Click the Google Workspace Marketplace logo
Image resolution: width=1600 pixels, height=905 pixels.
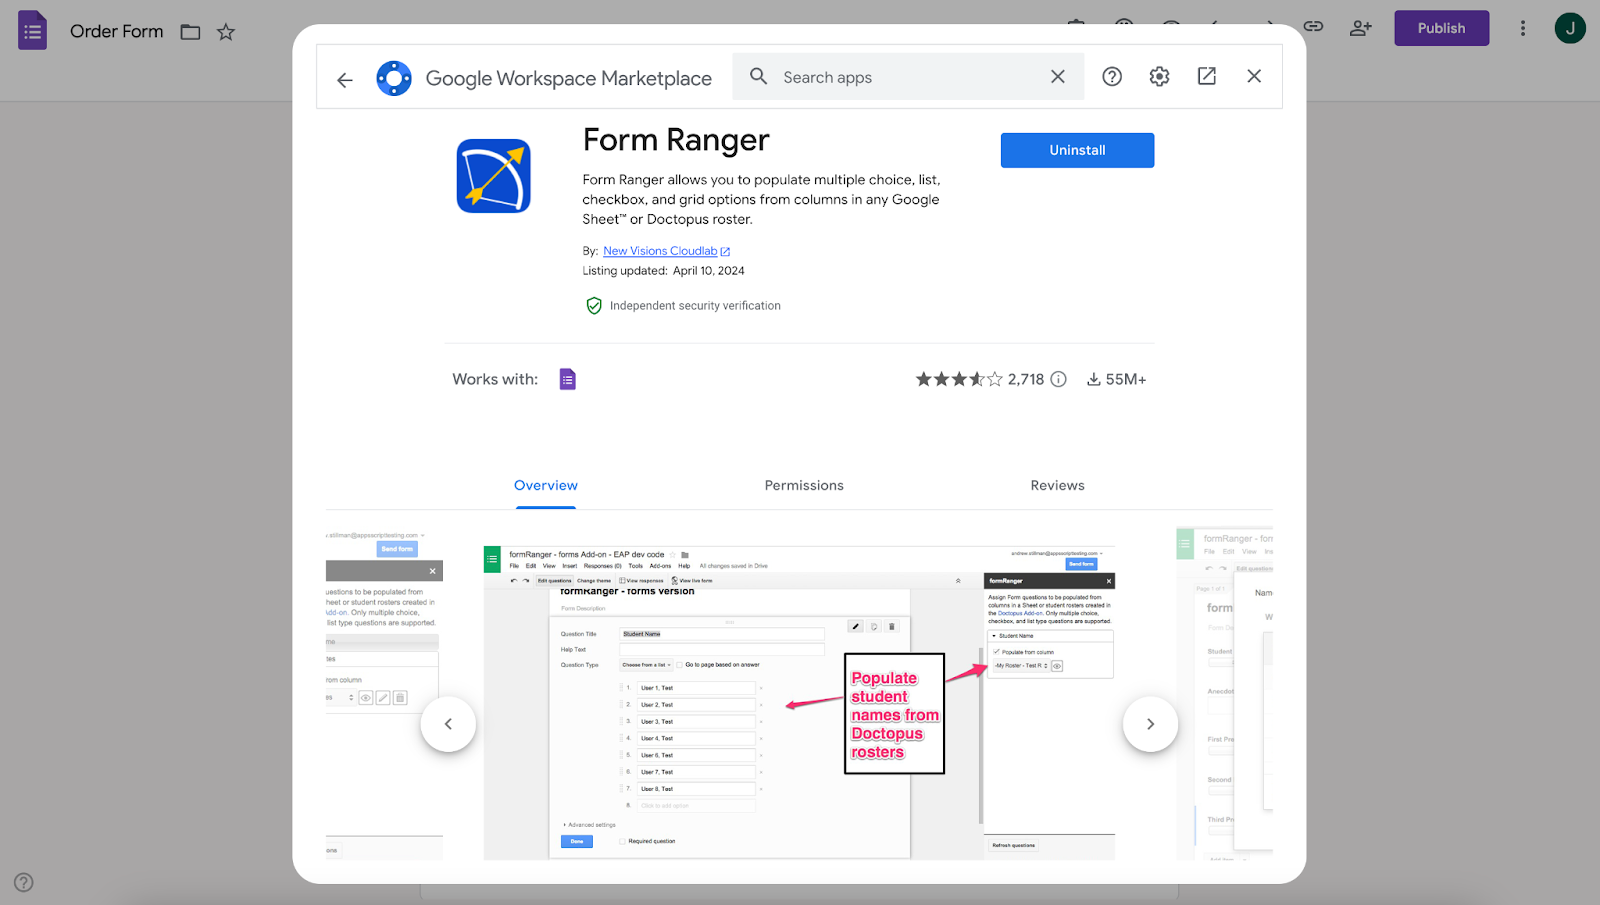click(394, 78)
